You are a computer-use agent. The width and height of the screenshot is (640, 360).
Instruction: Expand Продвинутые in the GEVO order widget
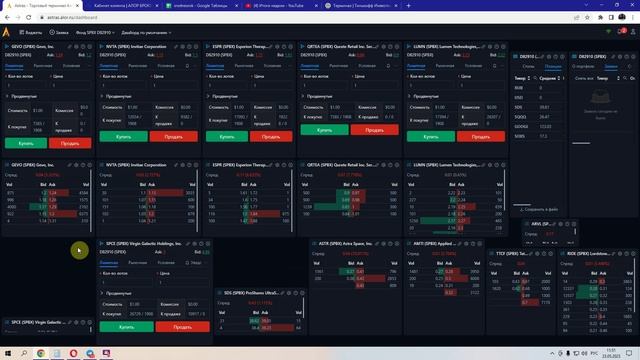[21, 96]
